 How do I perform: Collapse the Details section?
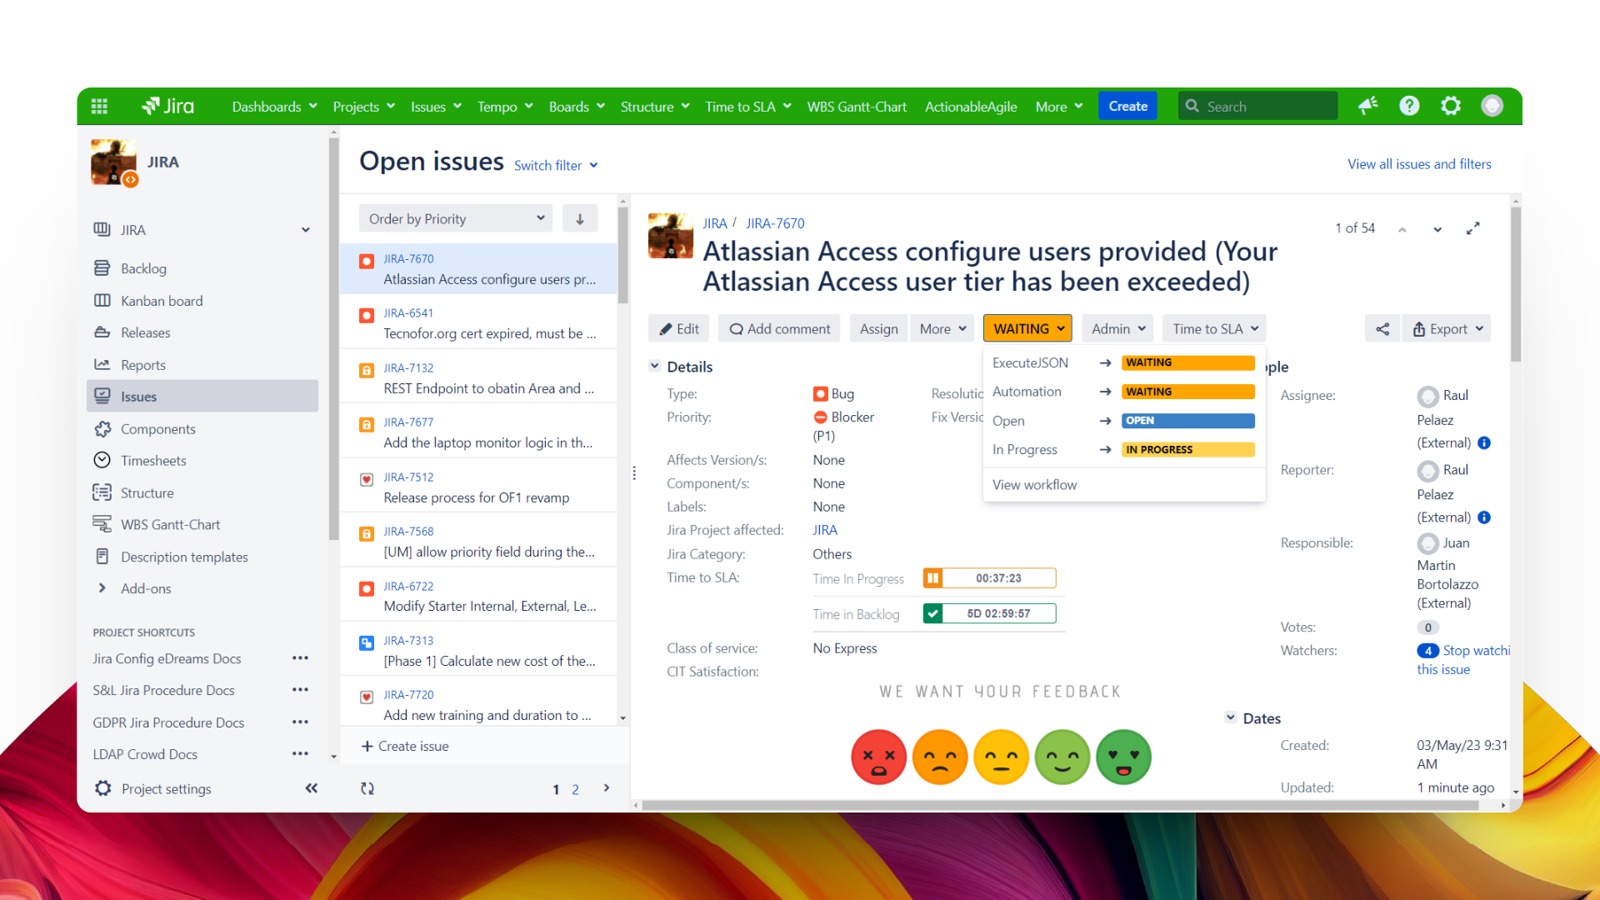655,367
